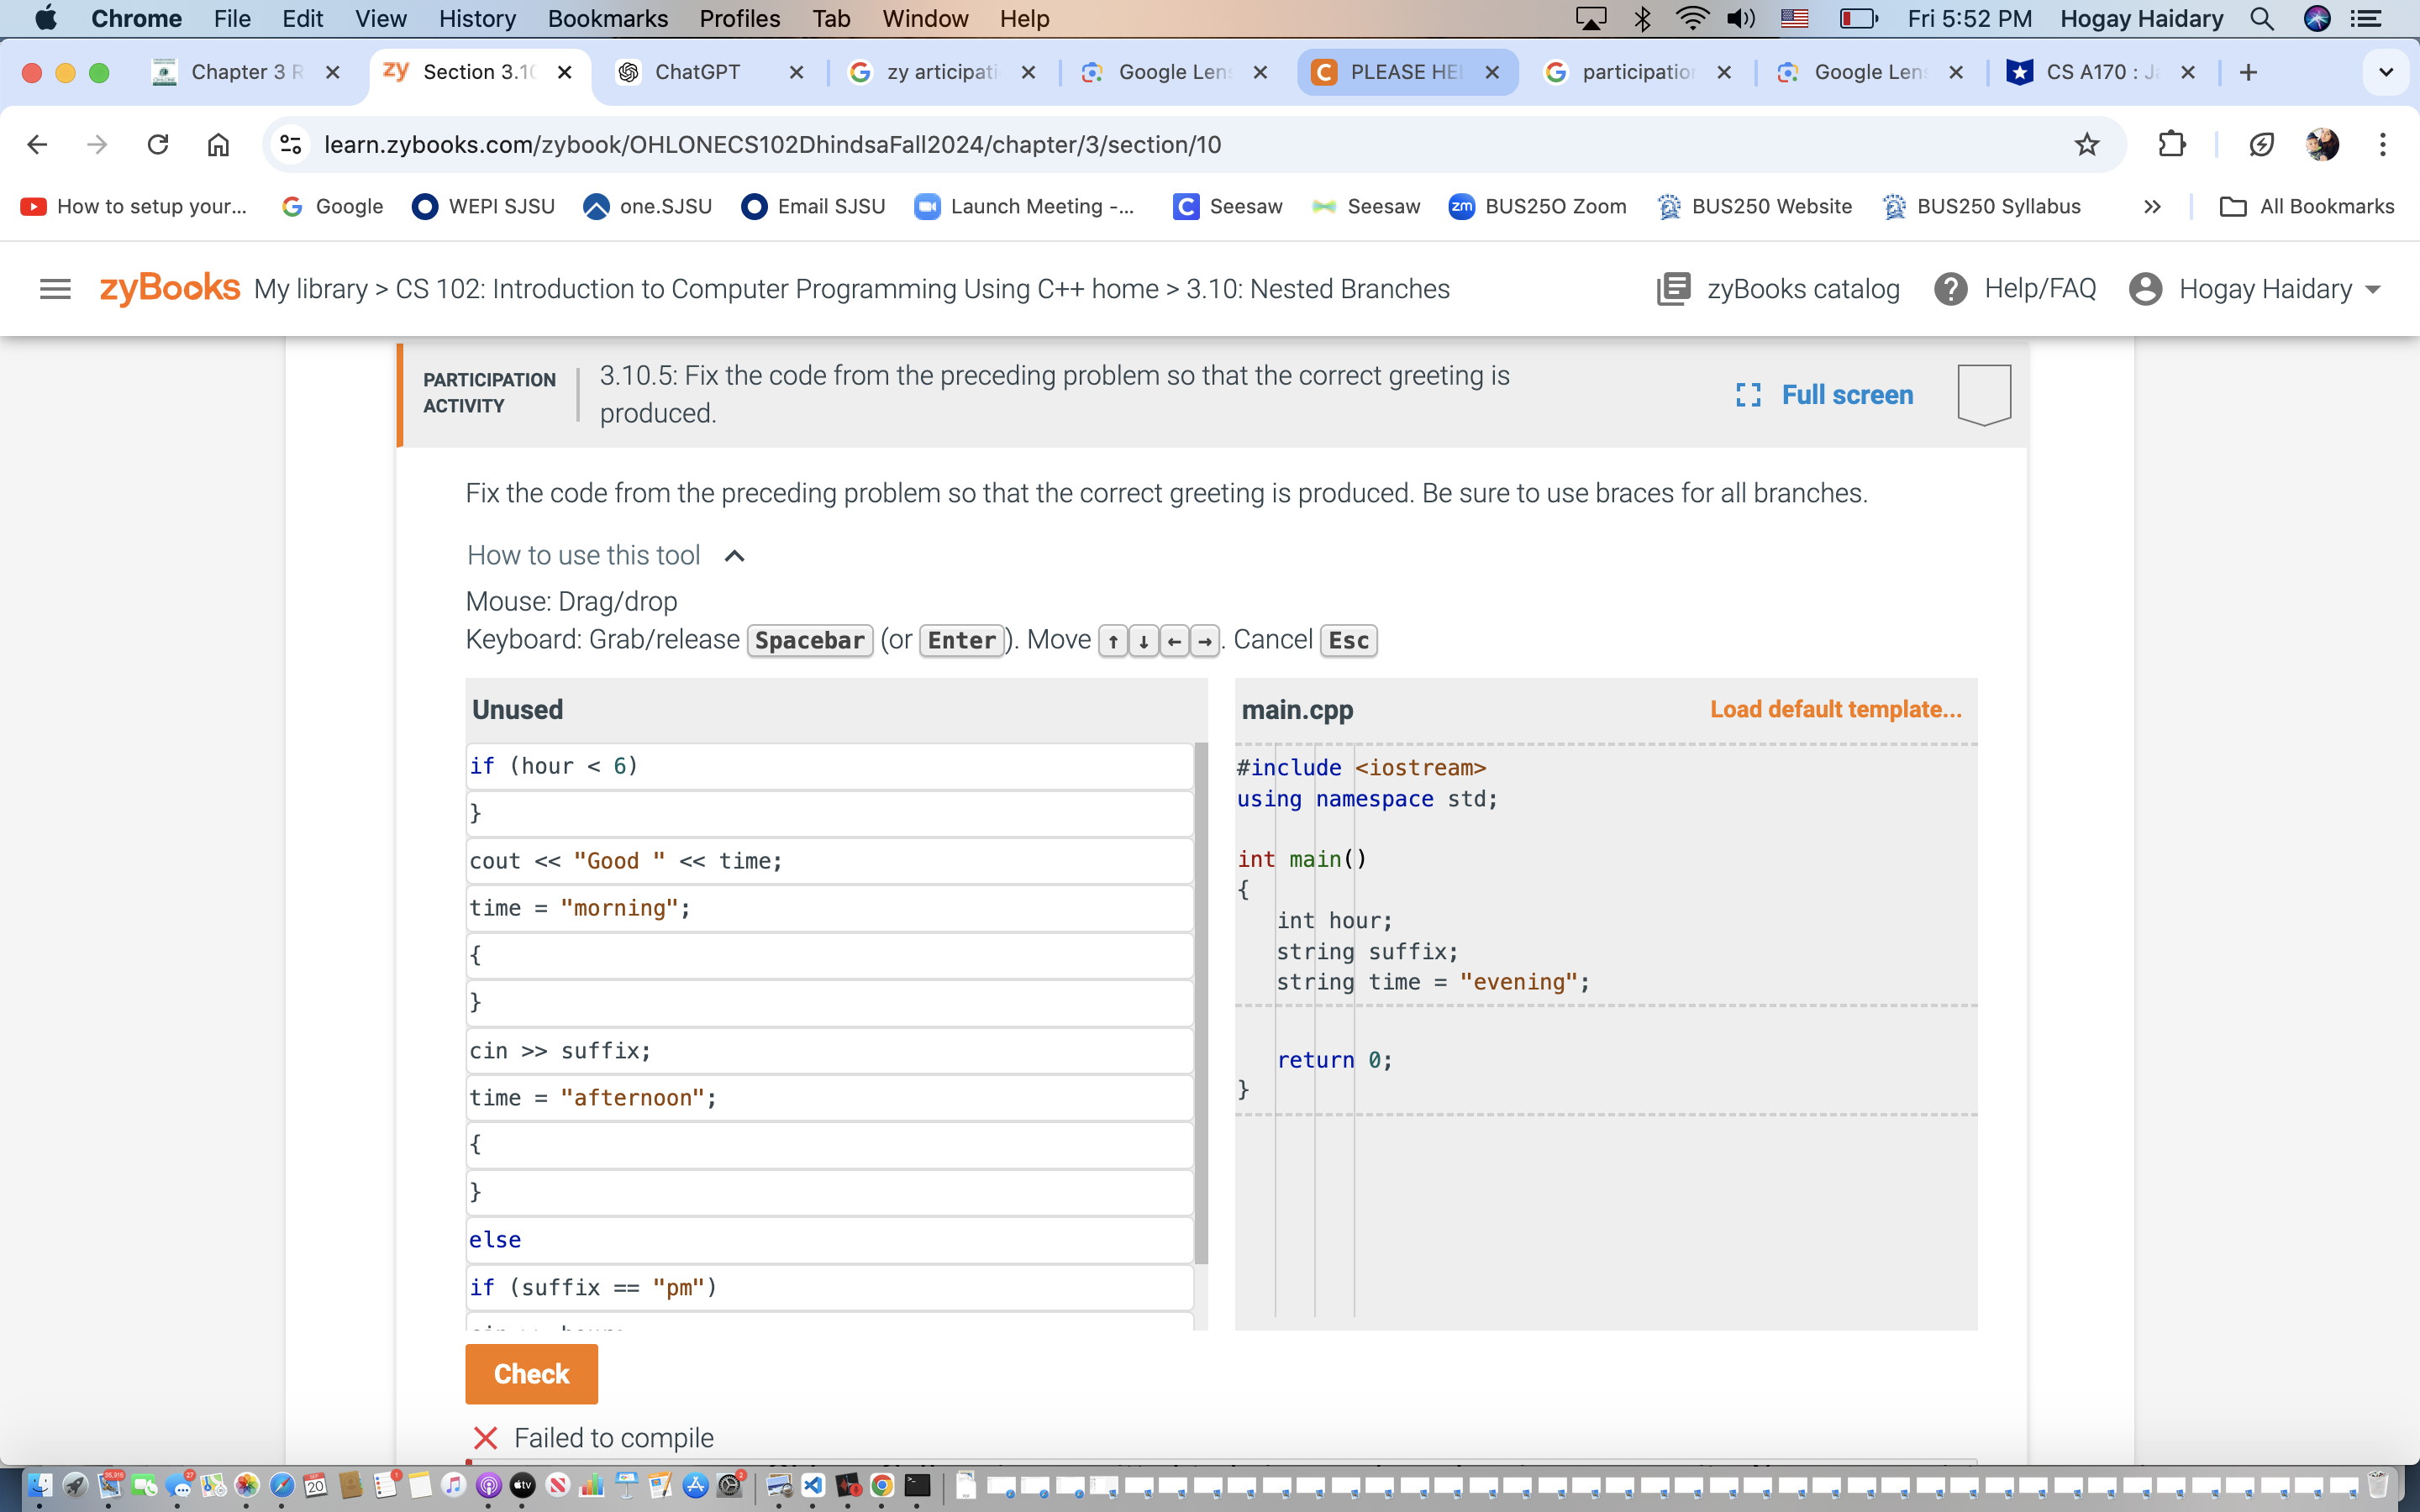Bookmark this page with the star icon
This screenshot has width=2420, height=1512.
2086,144
